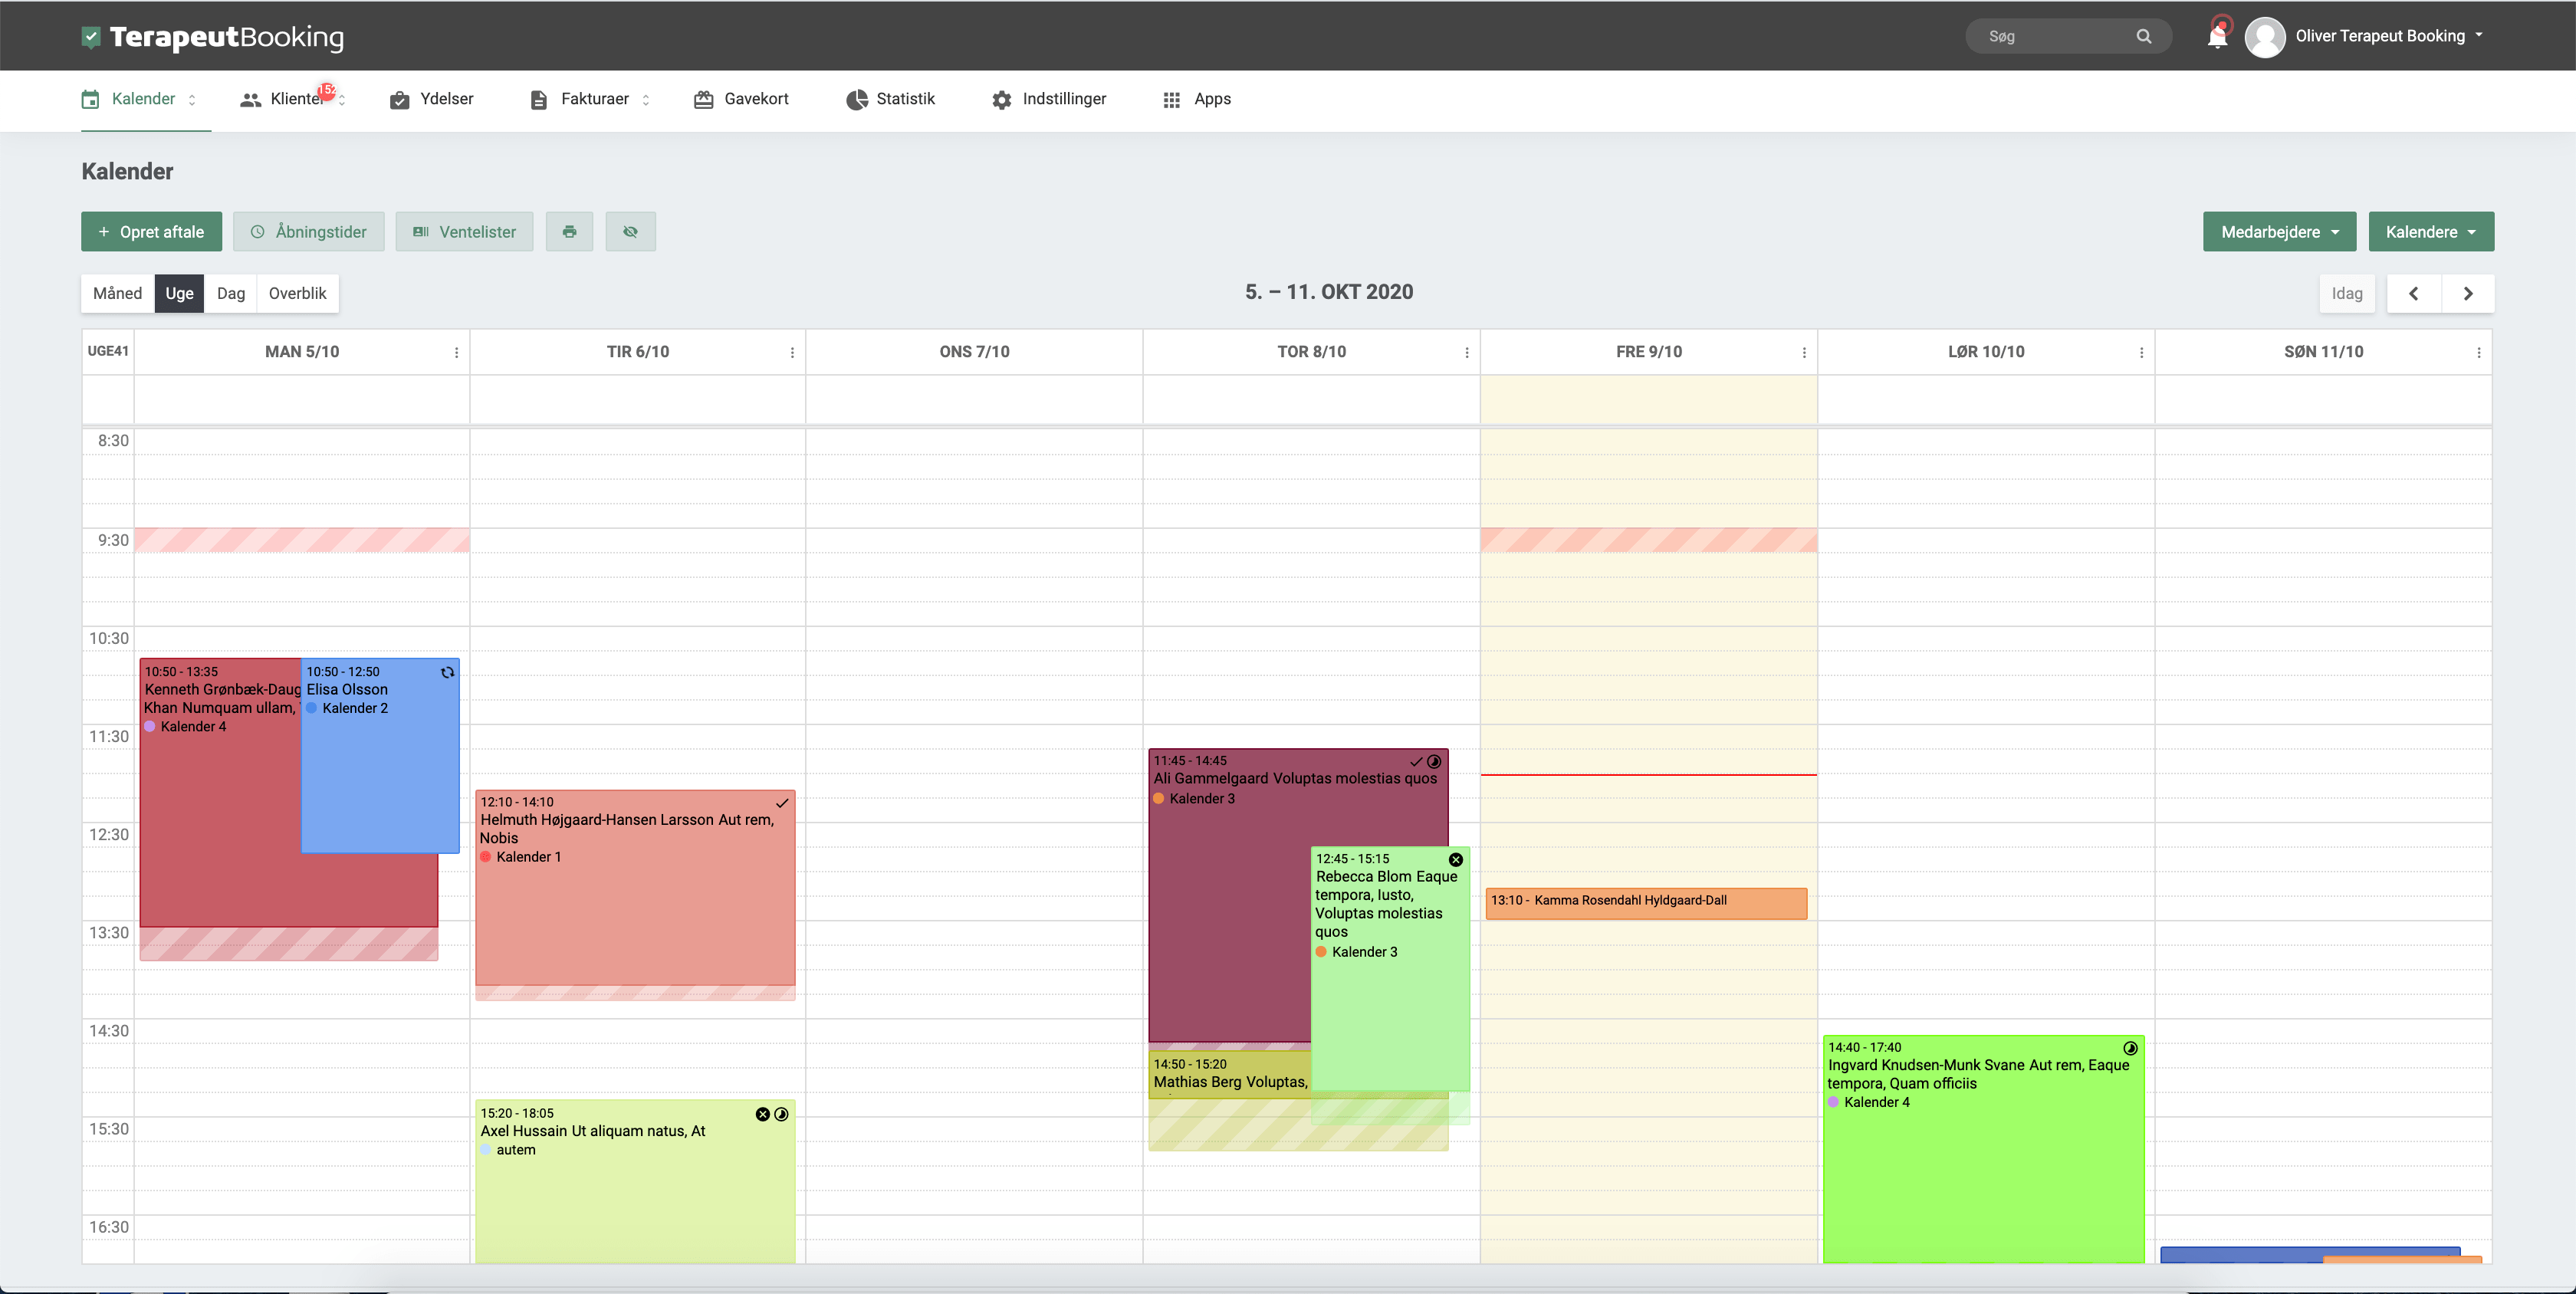Click the recurrence icon on Elisa Olsson's appointment
The image size is (2576, 1294).
point(446,673)
